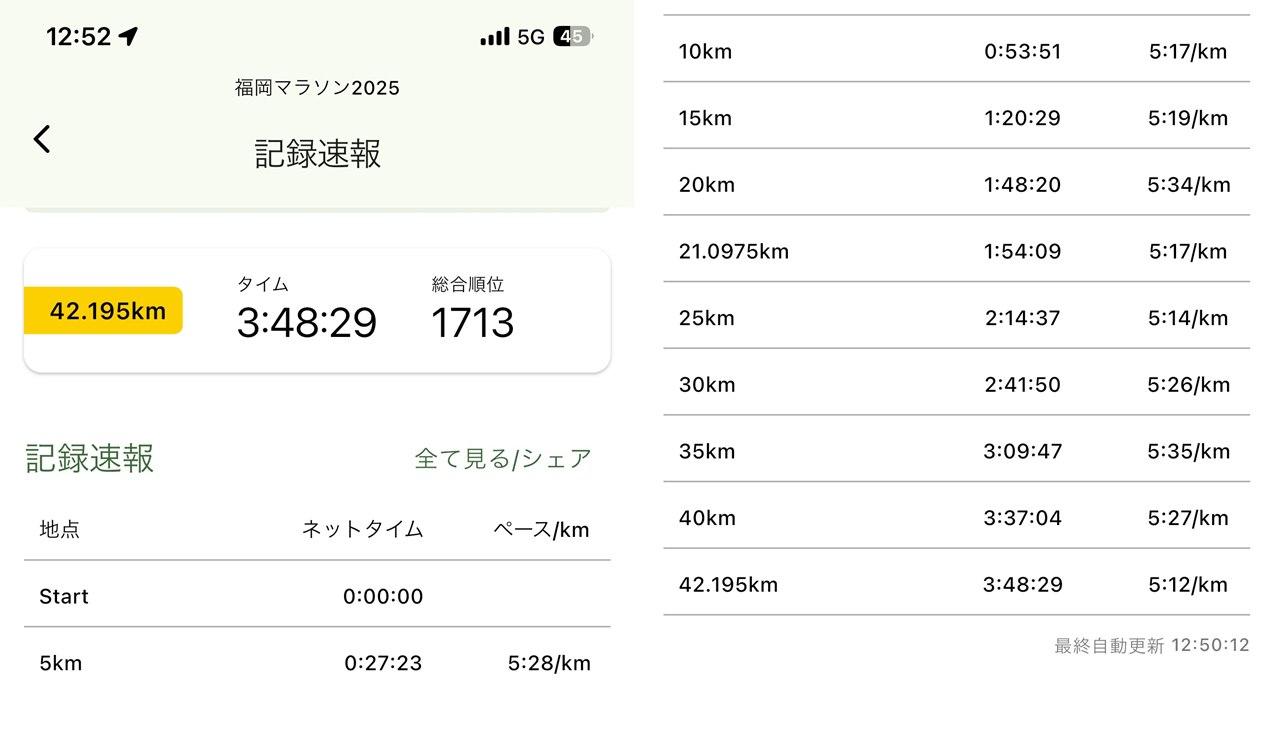Tap the yellow 42.195km distance badge
Image resolution: width=1280 pixels, height=745 pixels.
(104, 311)
